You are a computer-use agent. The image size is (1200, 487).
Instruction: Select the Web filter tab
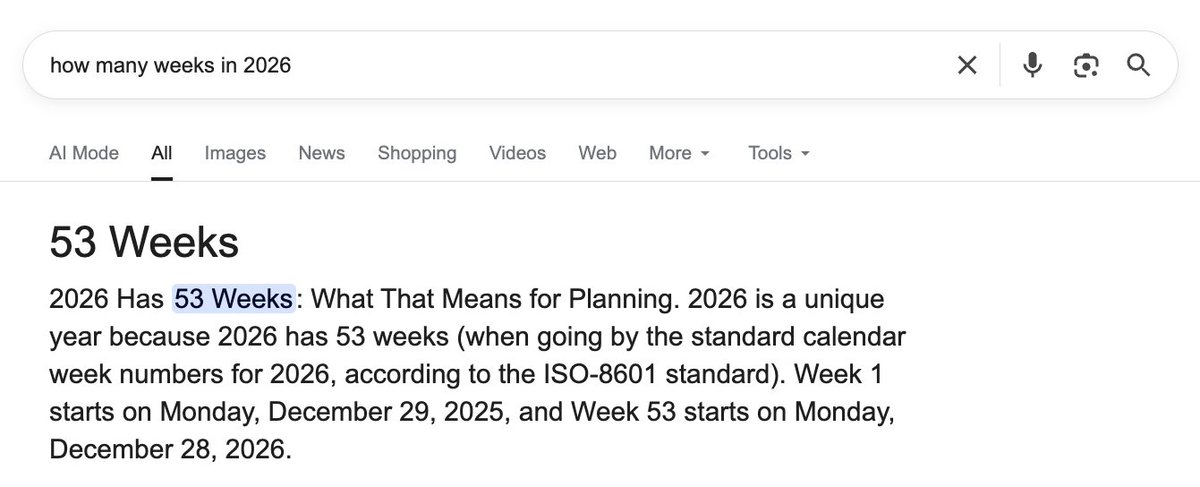tap(597, 153)
